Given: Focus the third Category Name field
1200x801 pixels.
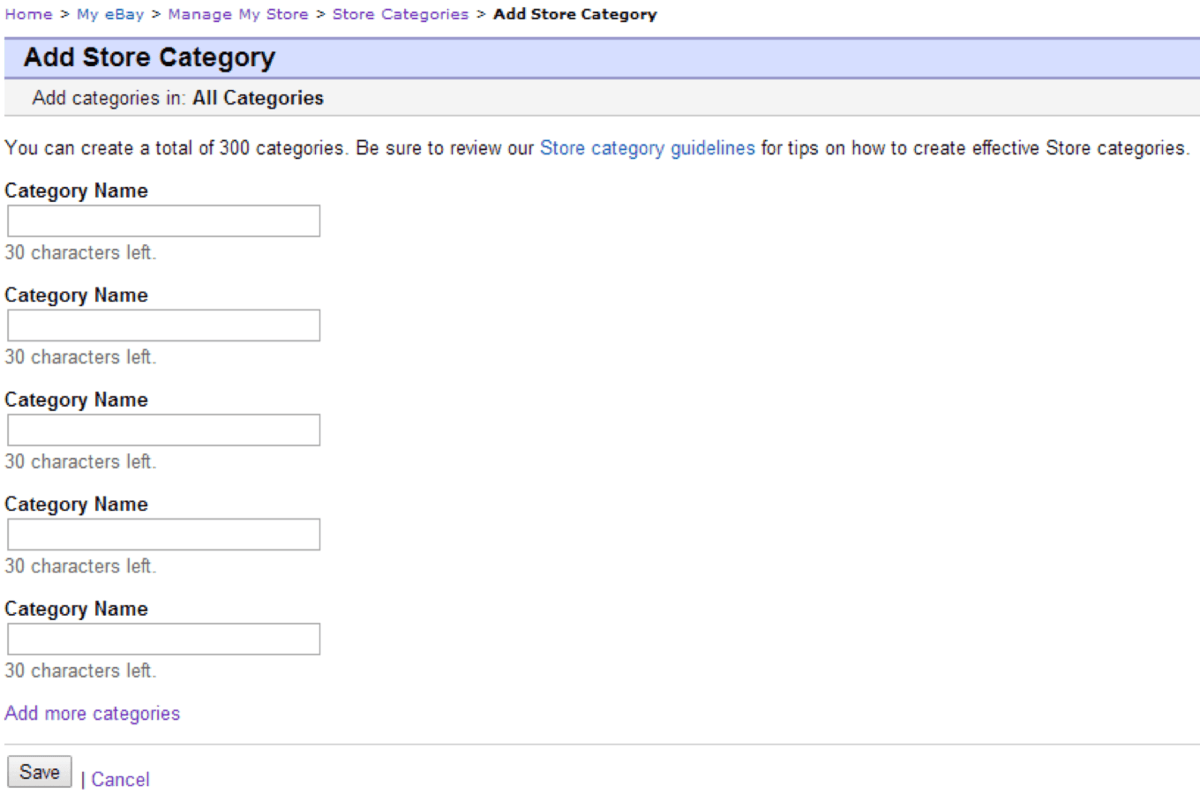Looking at the screenshot, I should [x=164, y=430].
